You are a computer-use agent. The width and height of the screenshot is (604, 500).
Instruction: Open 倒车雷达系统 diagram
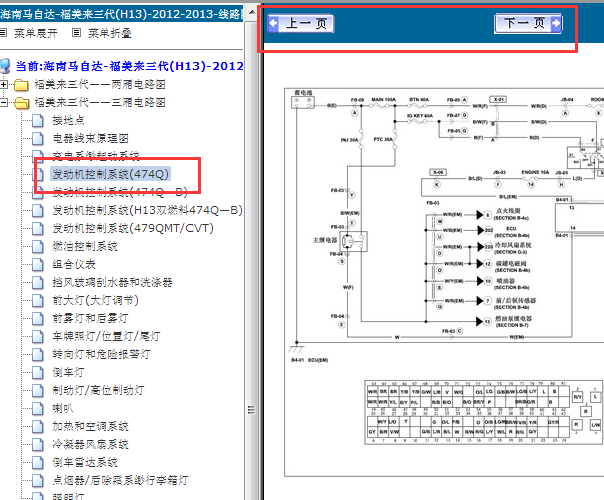point(85,462)
